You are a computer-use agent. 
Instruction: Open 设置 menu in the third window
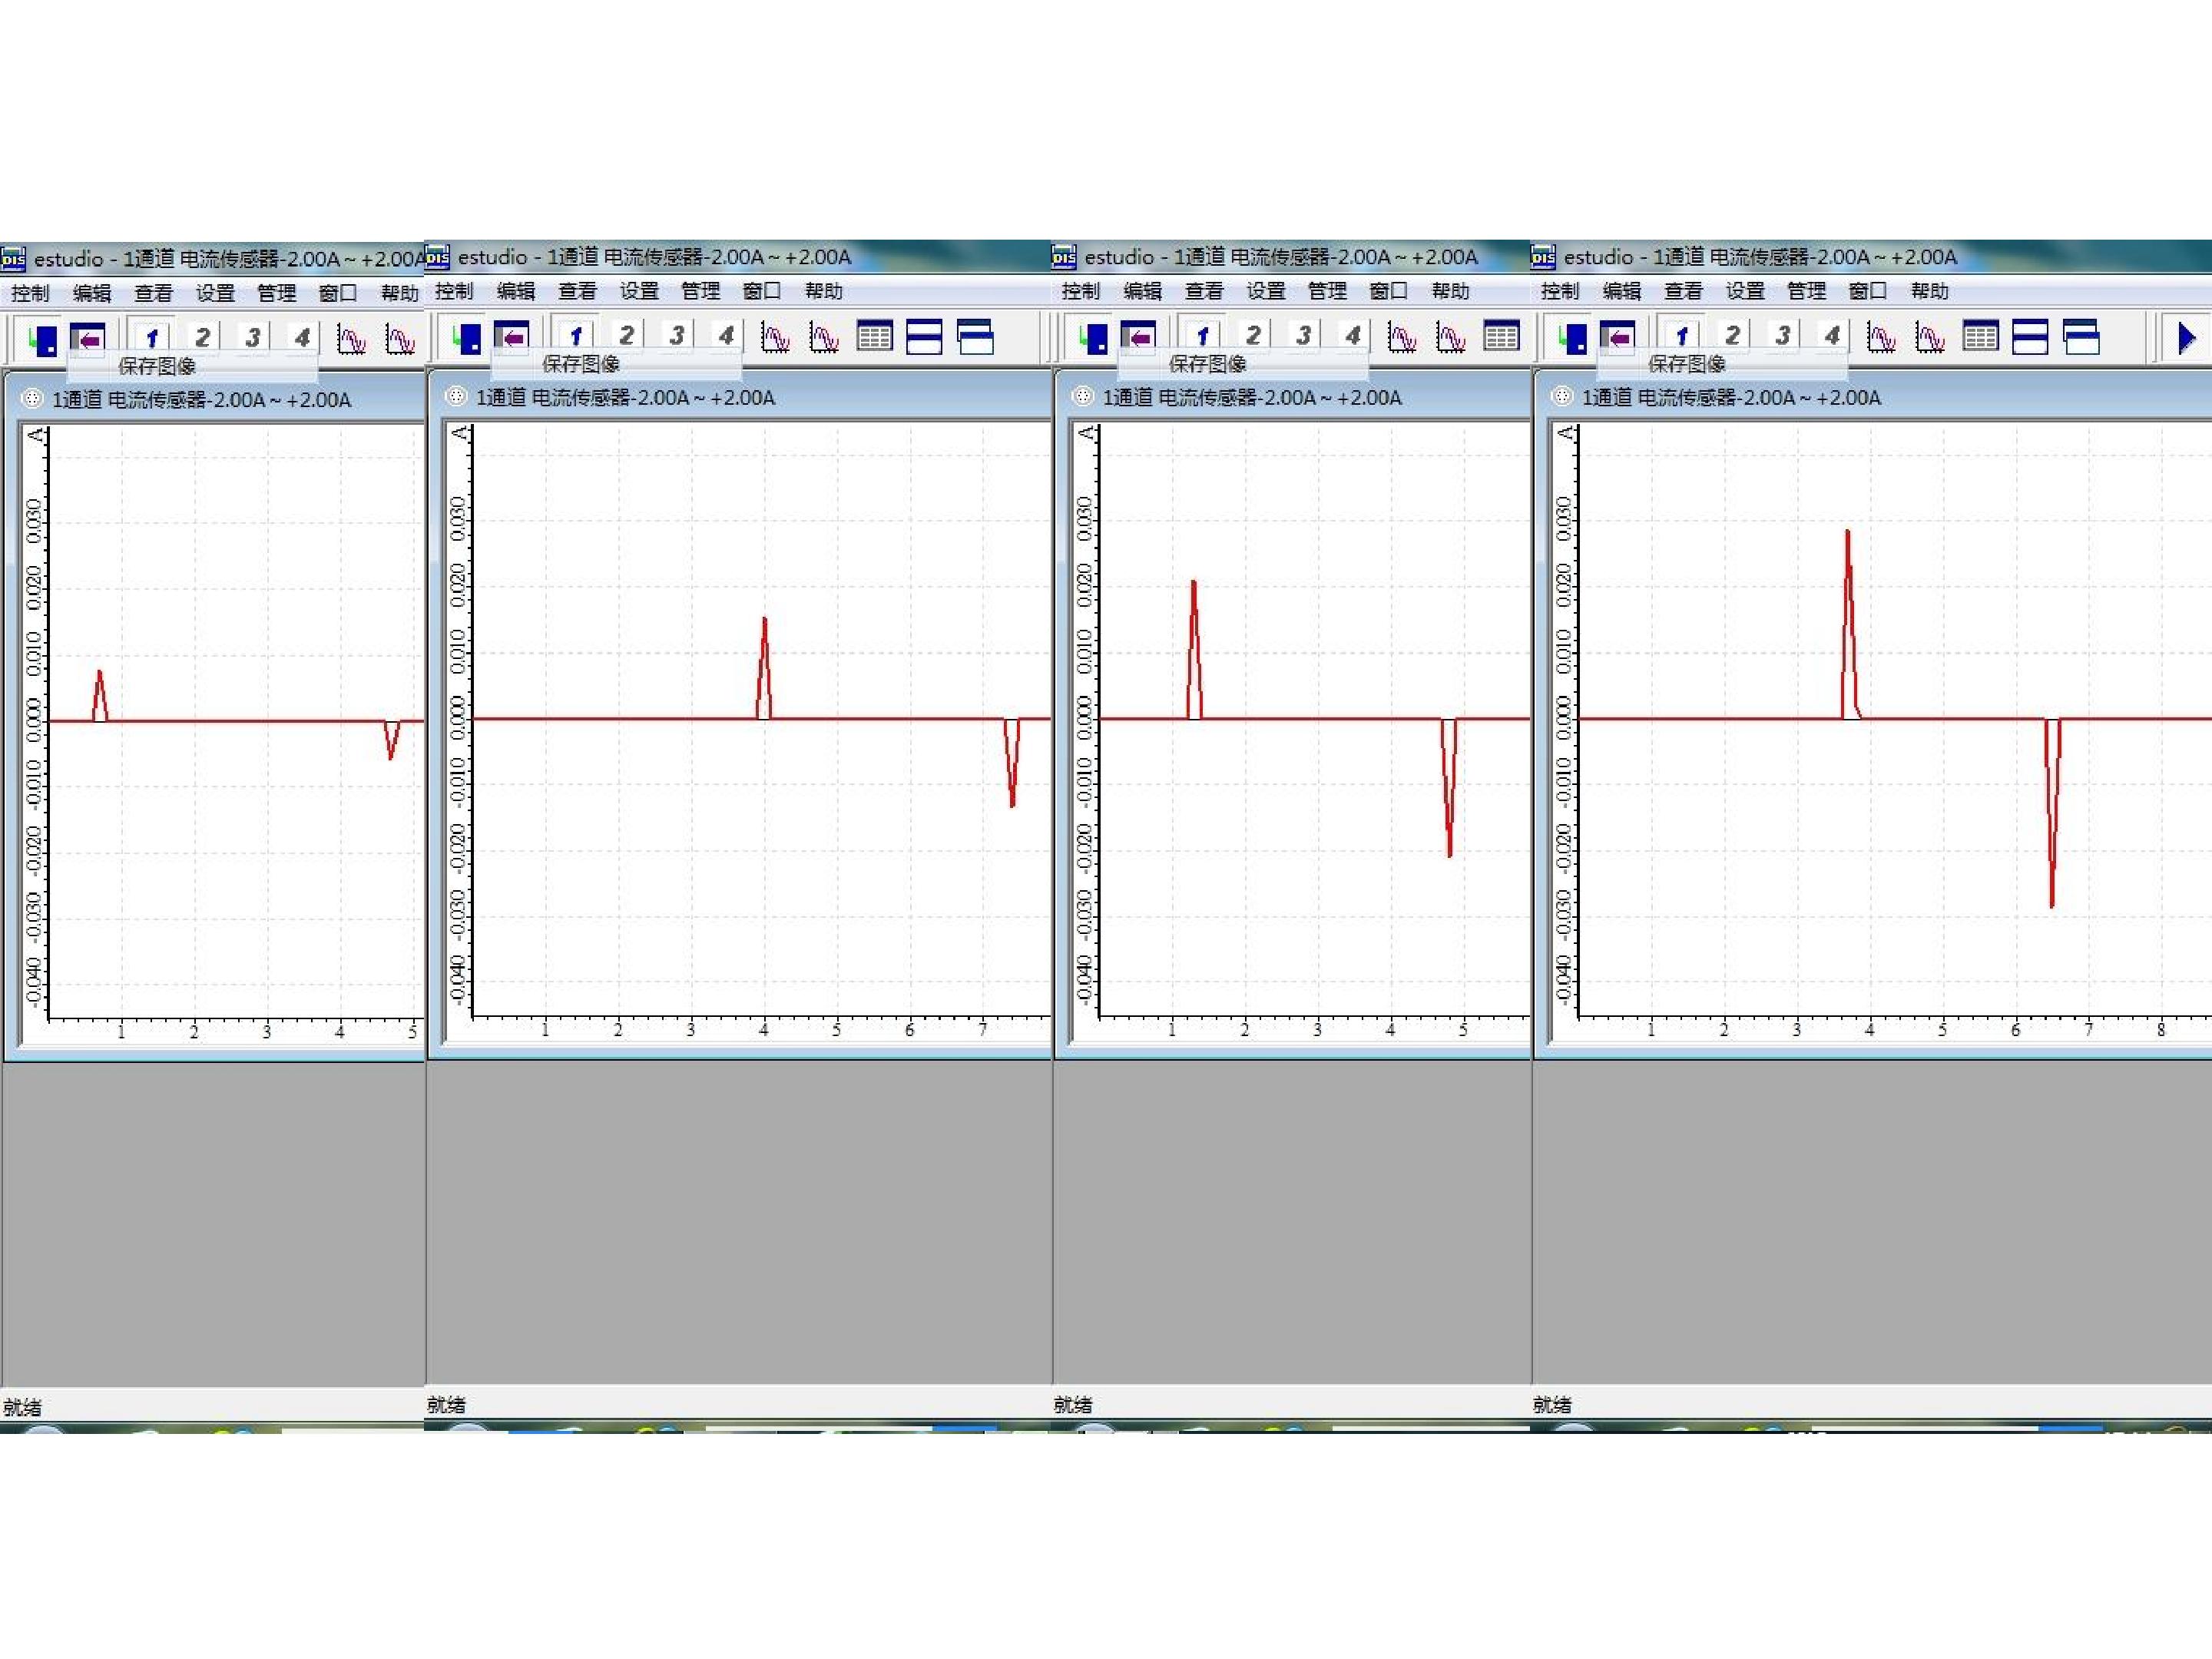click(1266, 291)
